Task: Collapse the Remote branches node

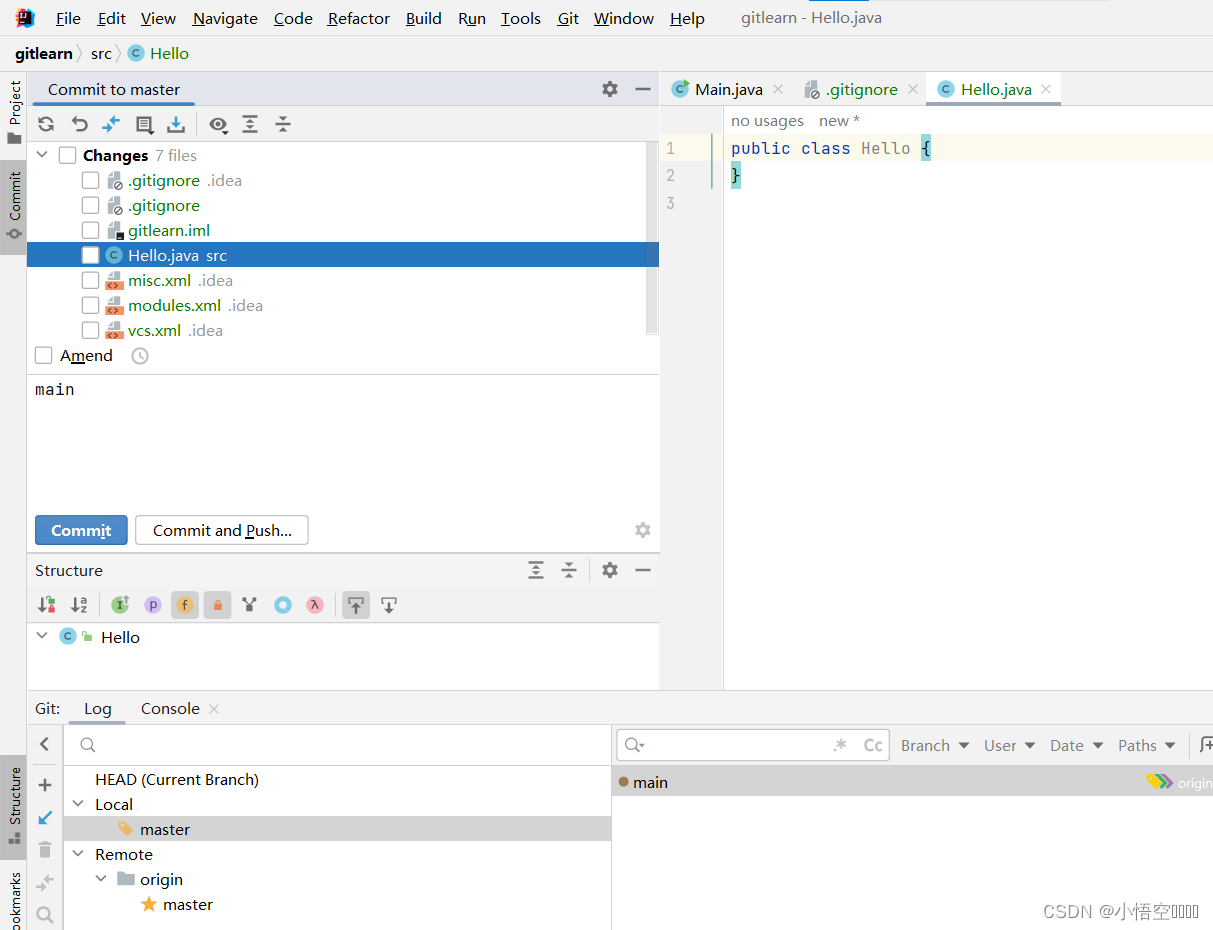Action: pos(78,854)
